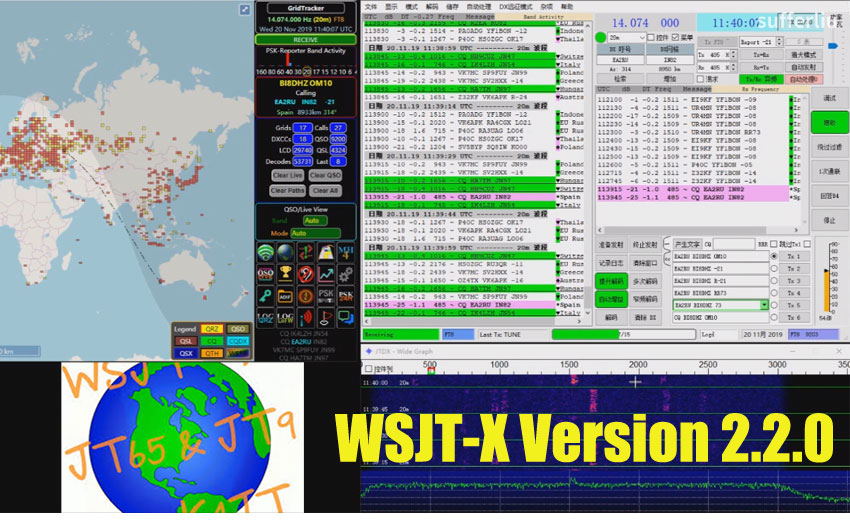Screen dimensions: 850x525
Task: Toggle the 控件 checkbox in WSJT-X
Action: [651, 37]
